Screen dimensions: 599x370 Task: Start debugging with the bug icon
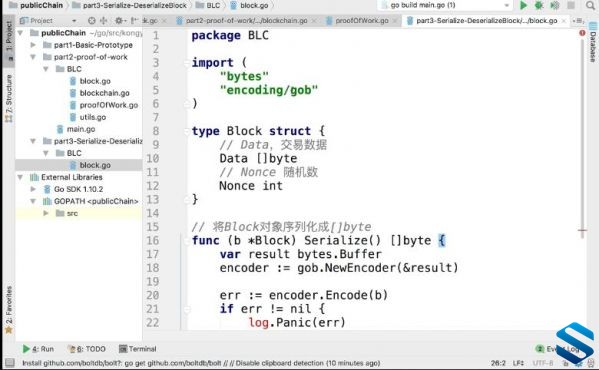pyautogui.click(x=539, y=5)
